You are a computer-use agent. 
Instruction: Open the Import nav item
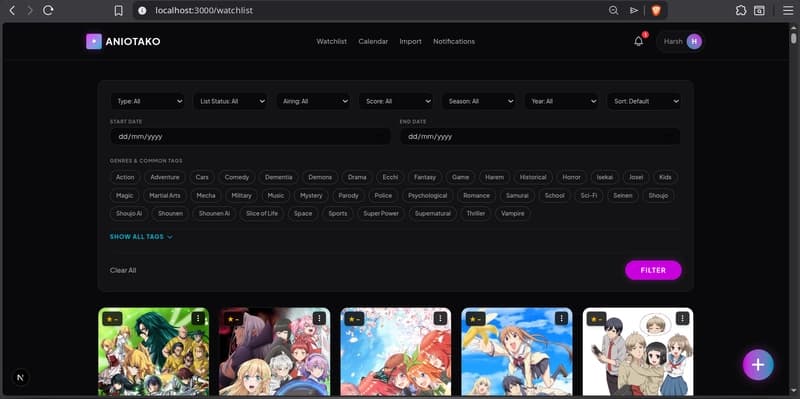(410, 41)
